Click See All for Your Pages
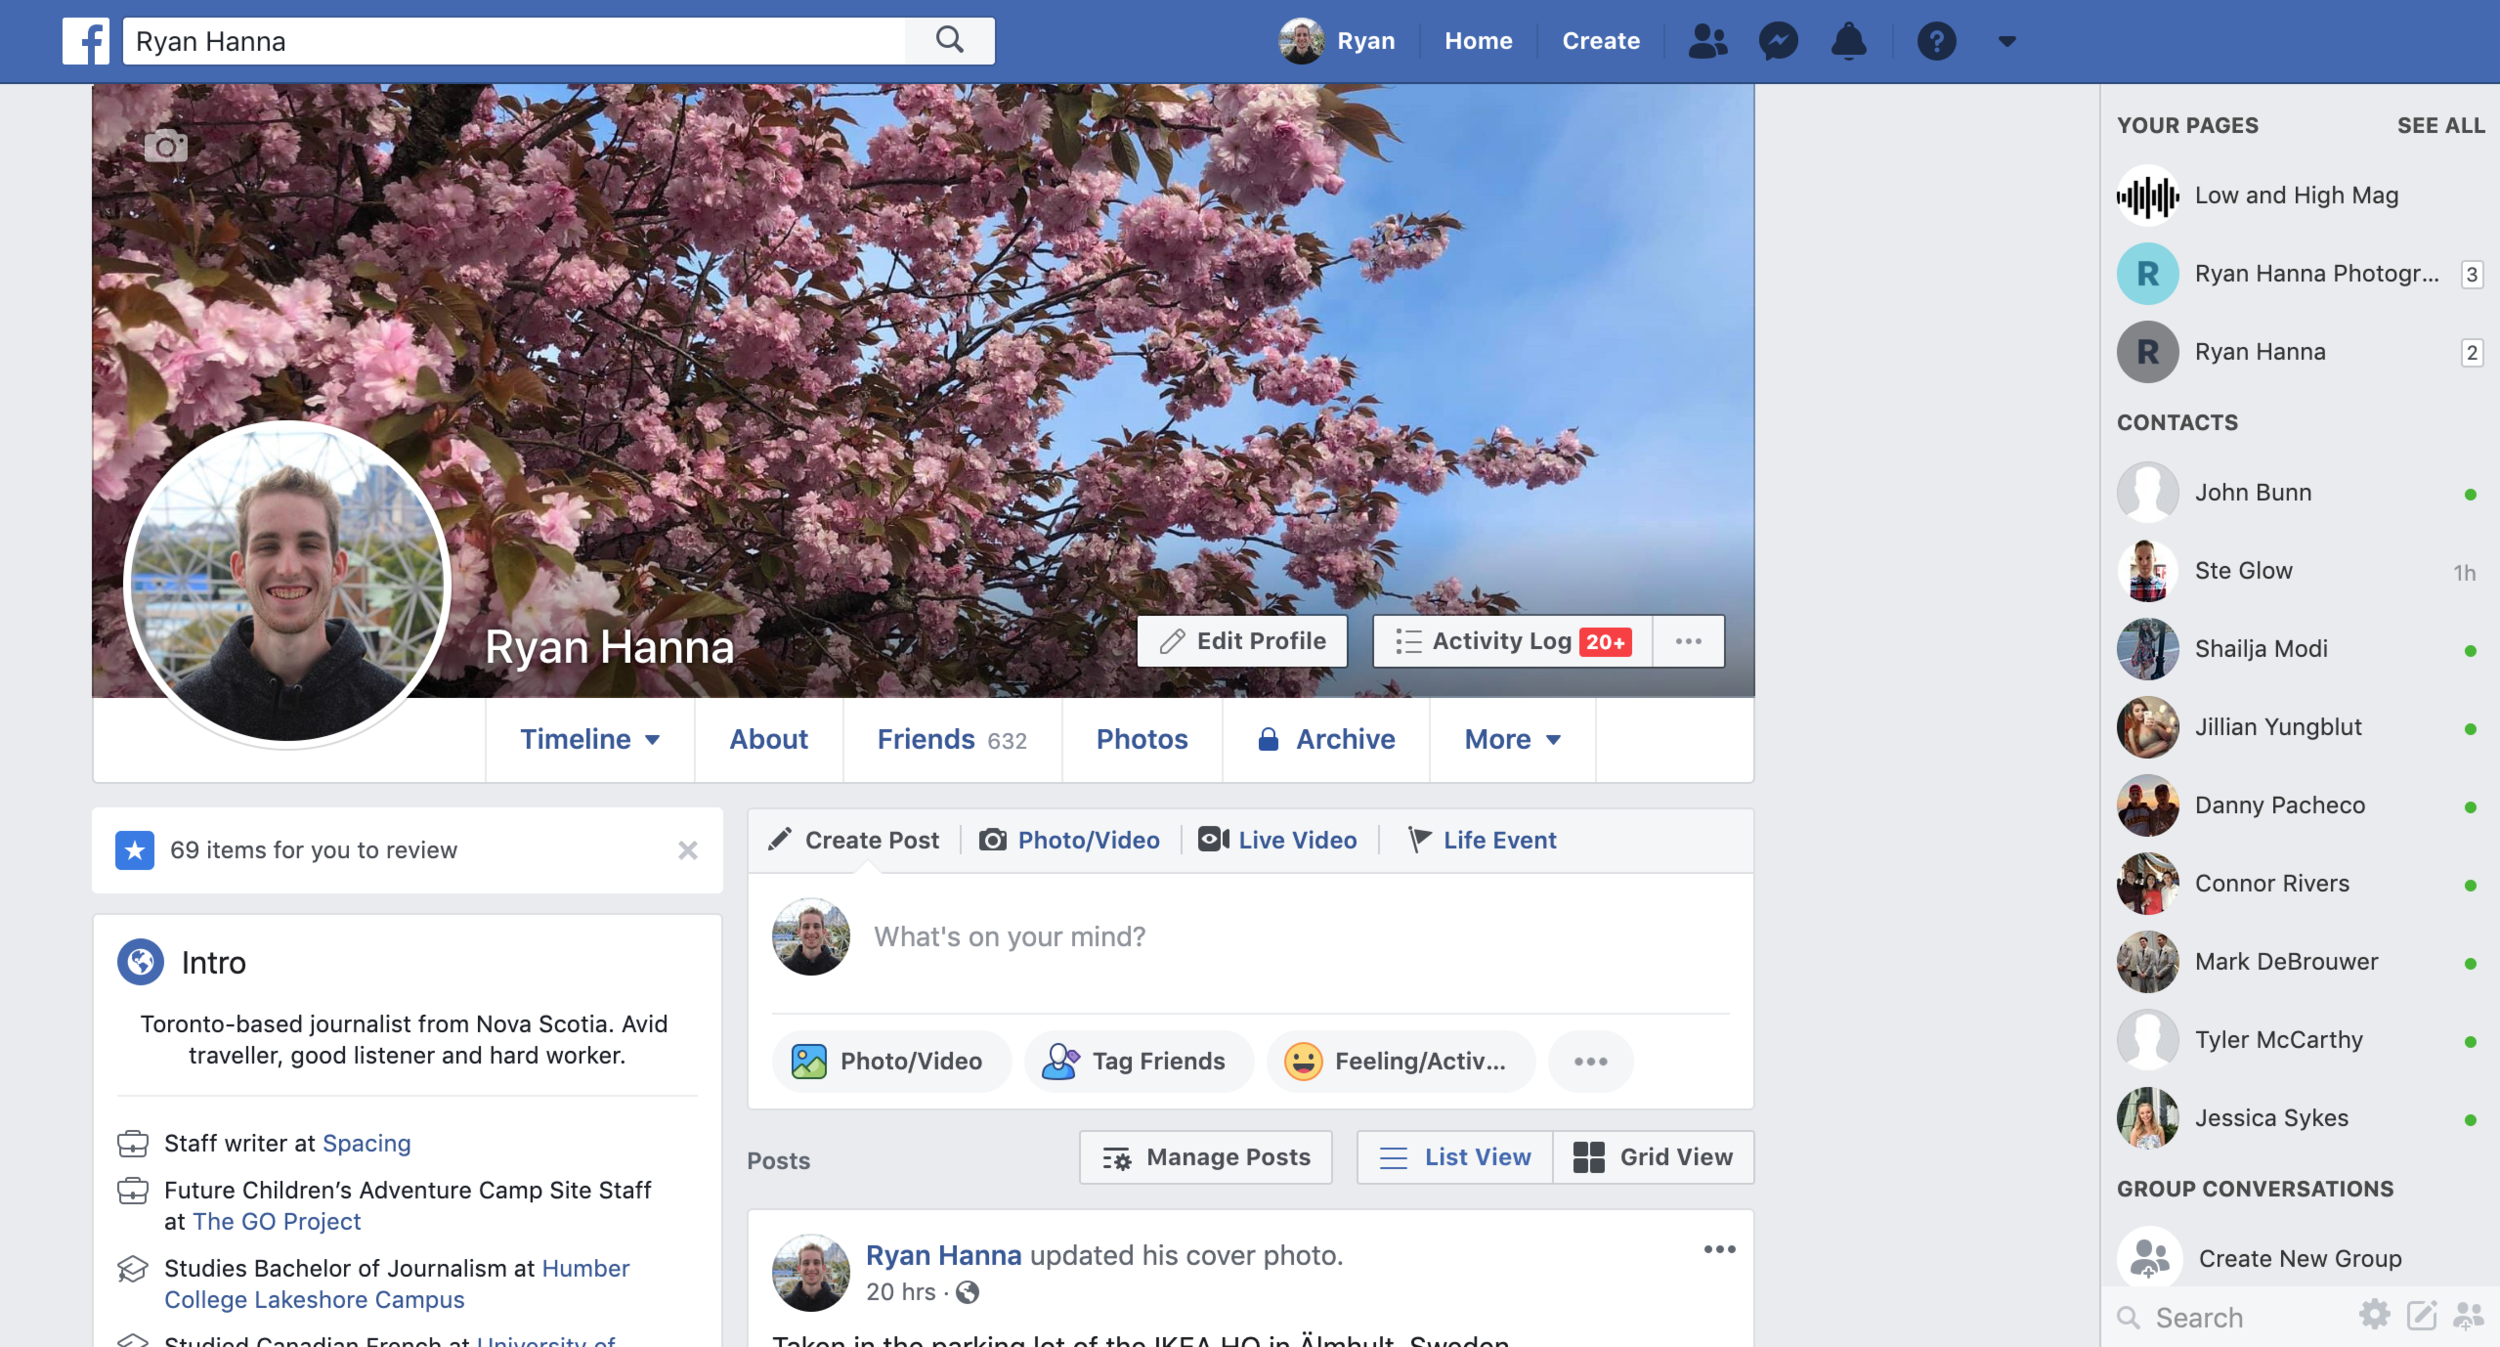 coord(2440,126)
